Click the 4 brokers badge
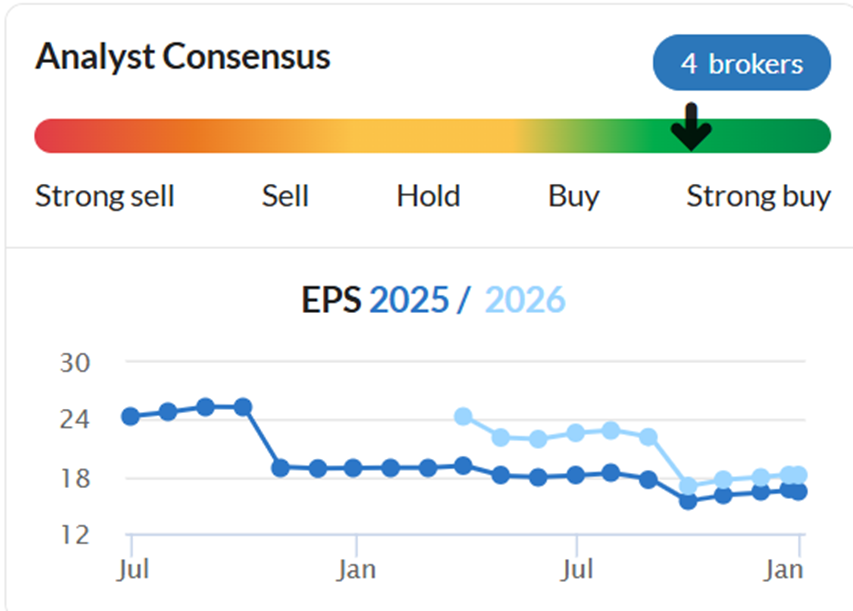Viewport: 853px width, 611px height. [x=741, y=63]
